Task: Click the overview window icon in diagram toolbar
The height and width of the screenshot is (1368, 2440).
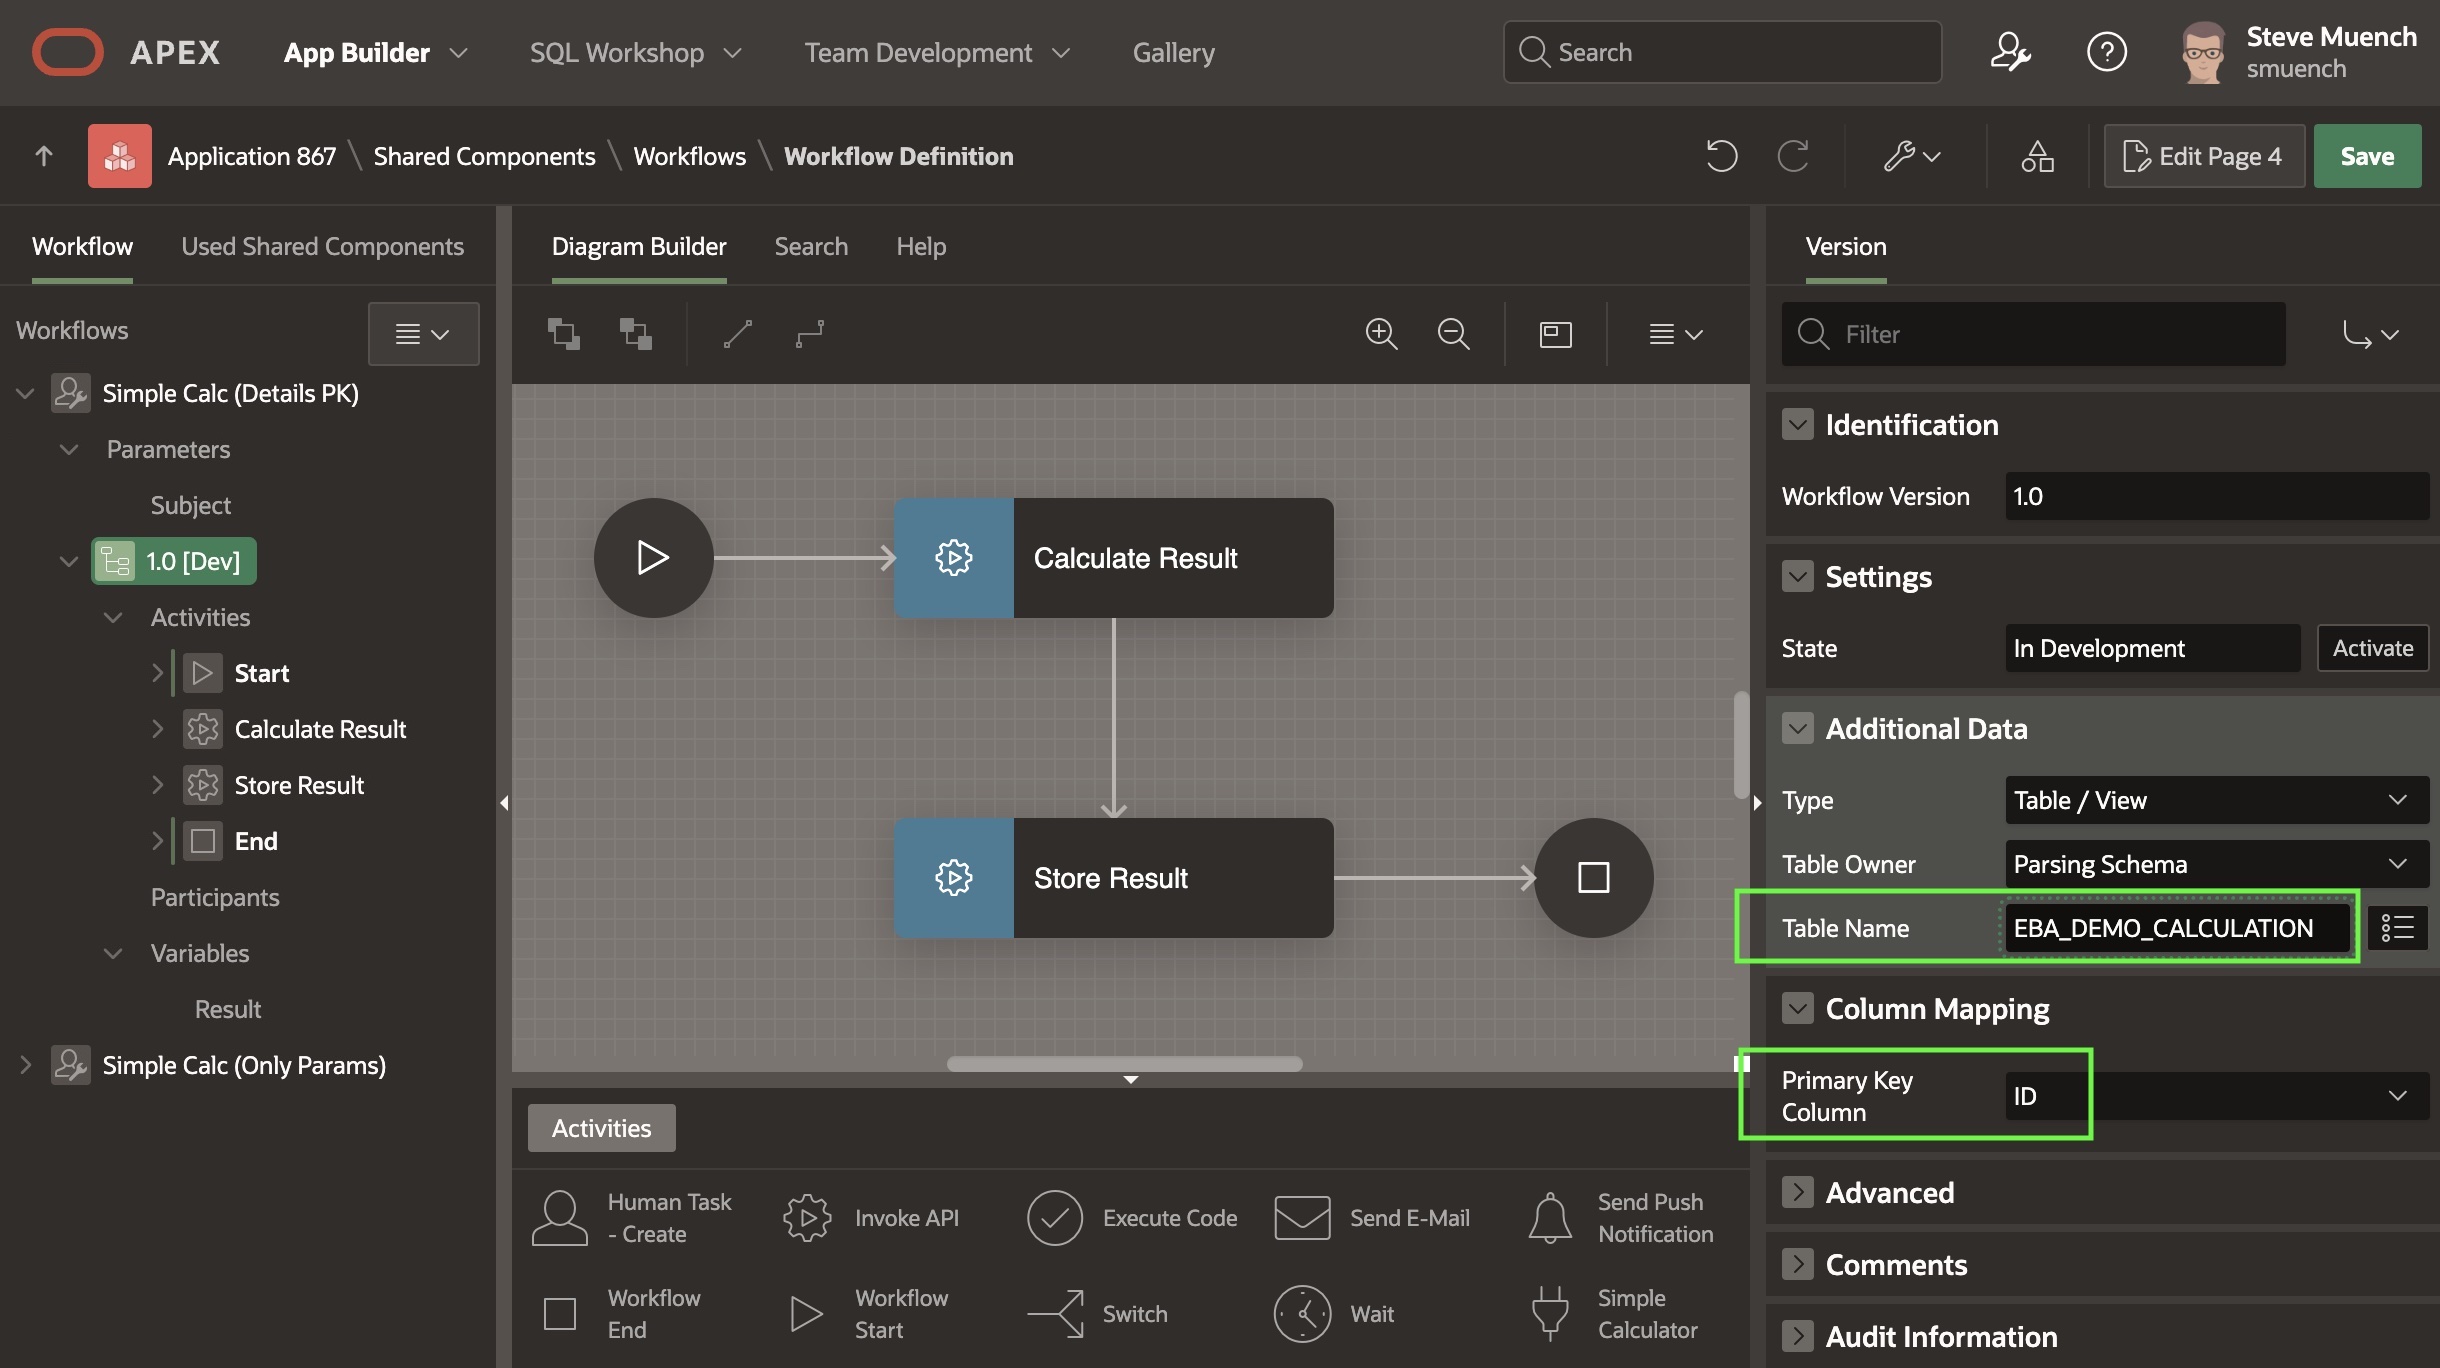Action: pos(1555,333)
